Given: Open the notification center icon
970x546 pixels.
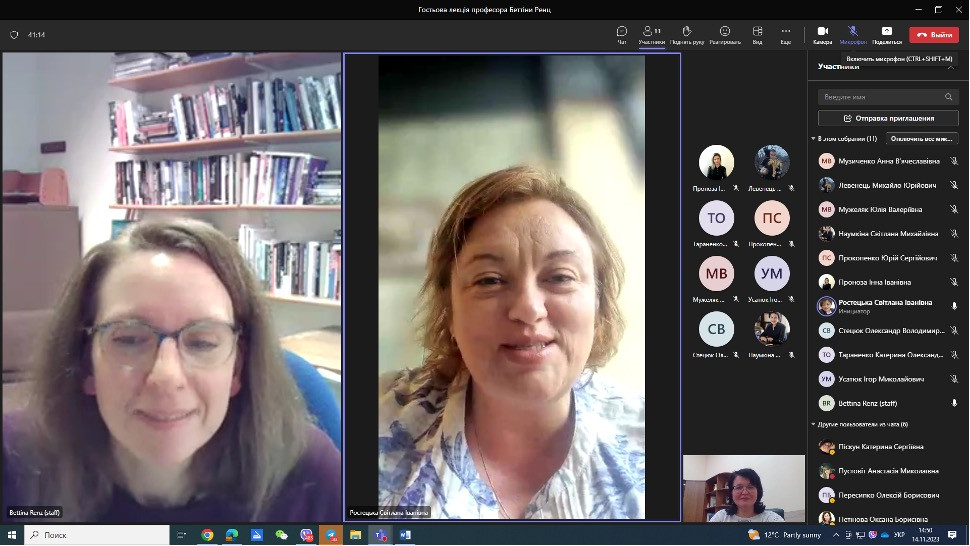Looking at the screenshot, I should pos(952,535).
